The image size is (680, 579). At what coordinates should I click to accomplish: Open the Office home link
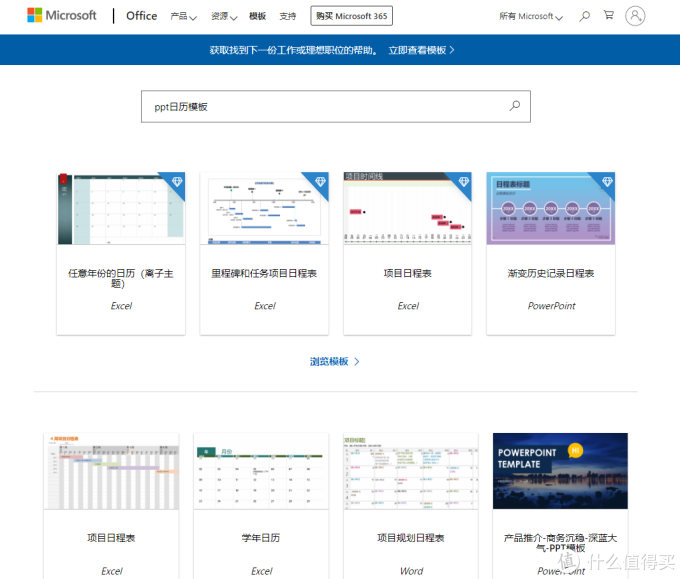click(141, 16)
